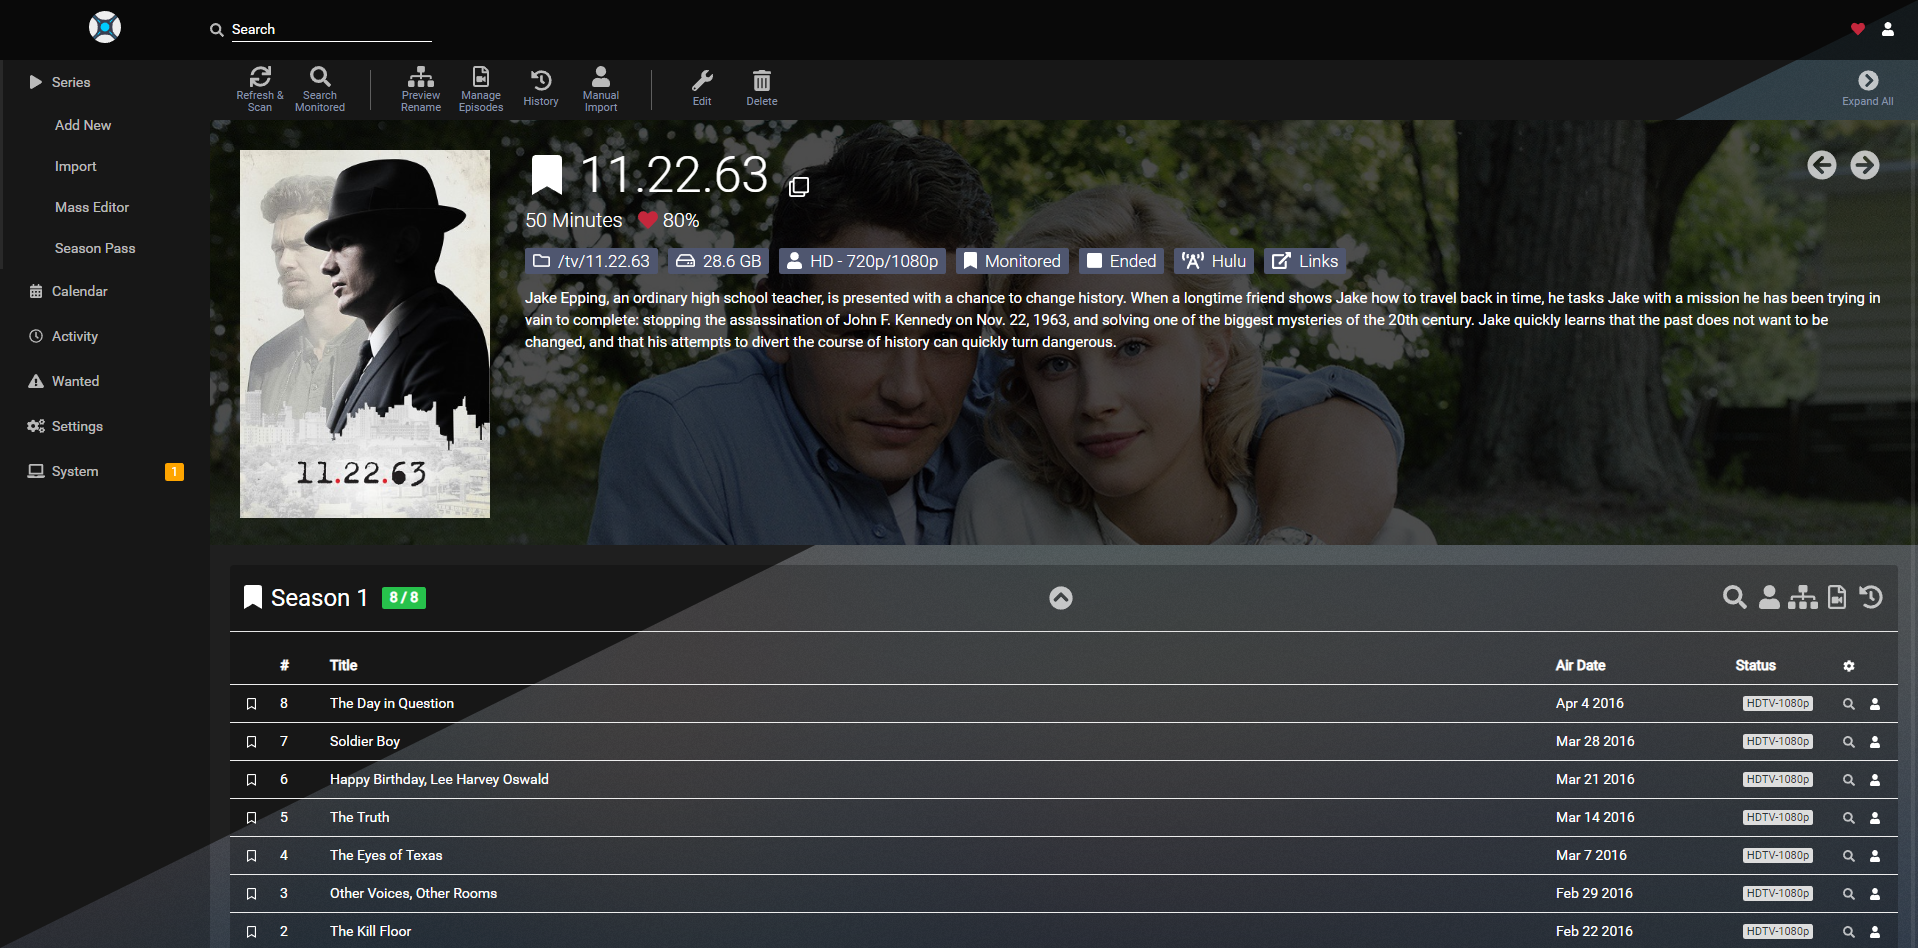The image size is (1918, 948).
Task: Open the Wanted sidebar section
Action: click(x=75, y=381)
